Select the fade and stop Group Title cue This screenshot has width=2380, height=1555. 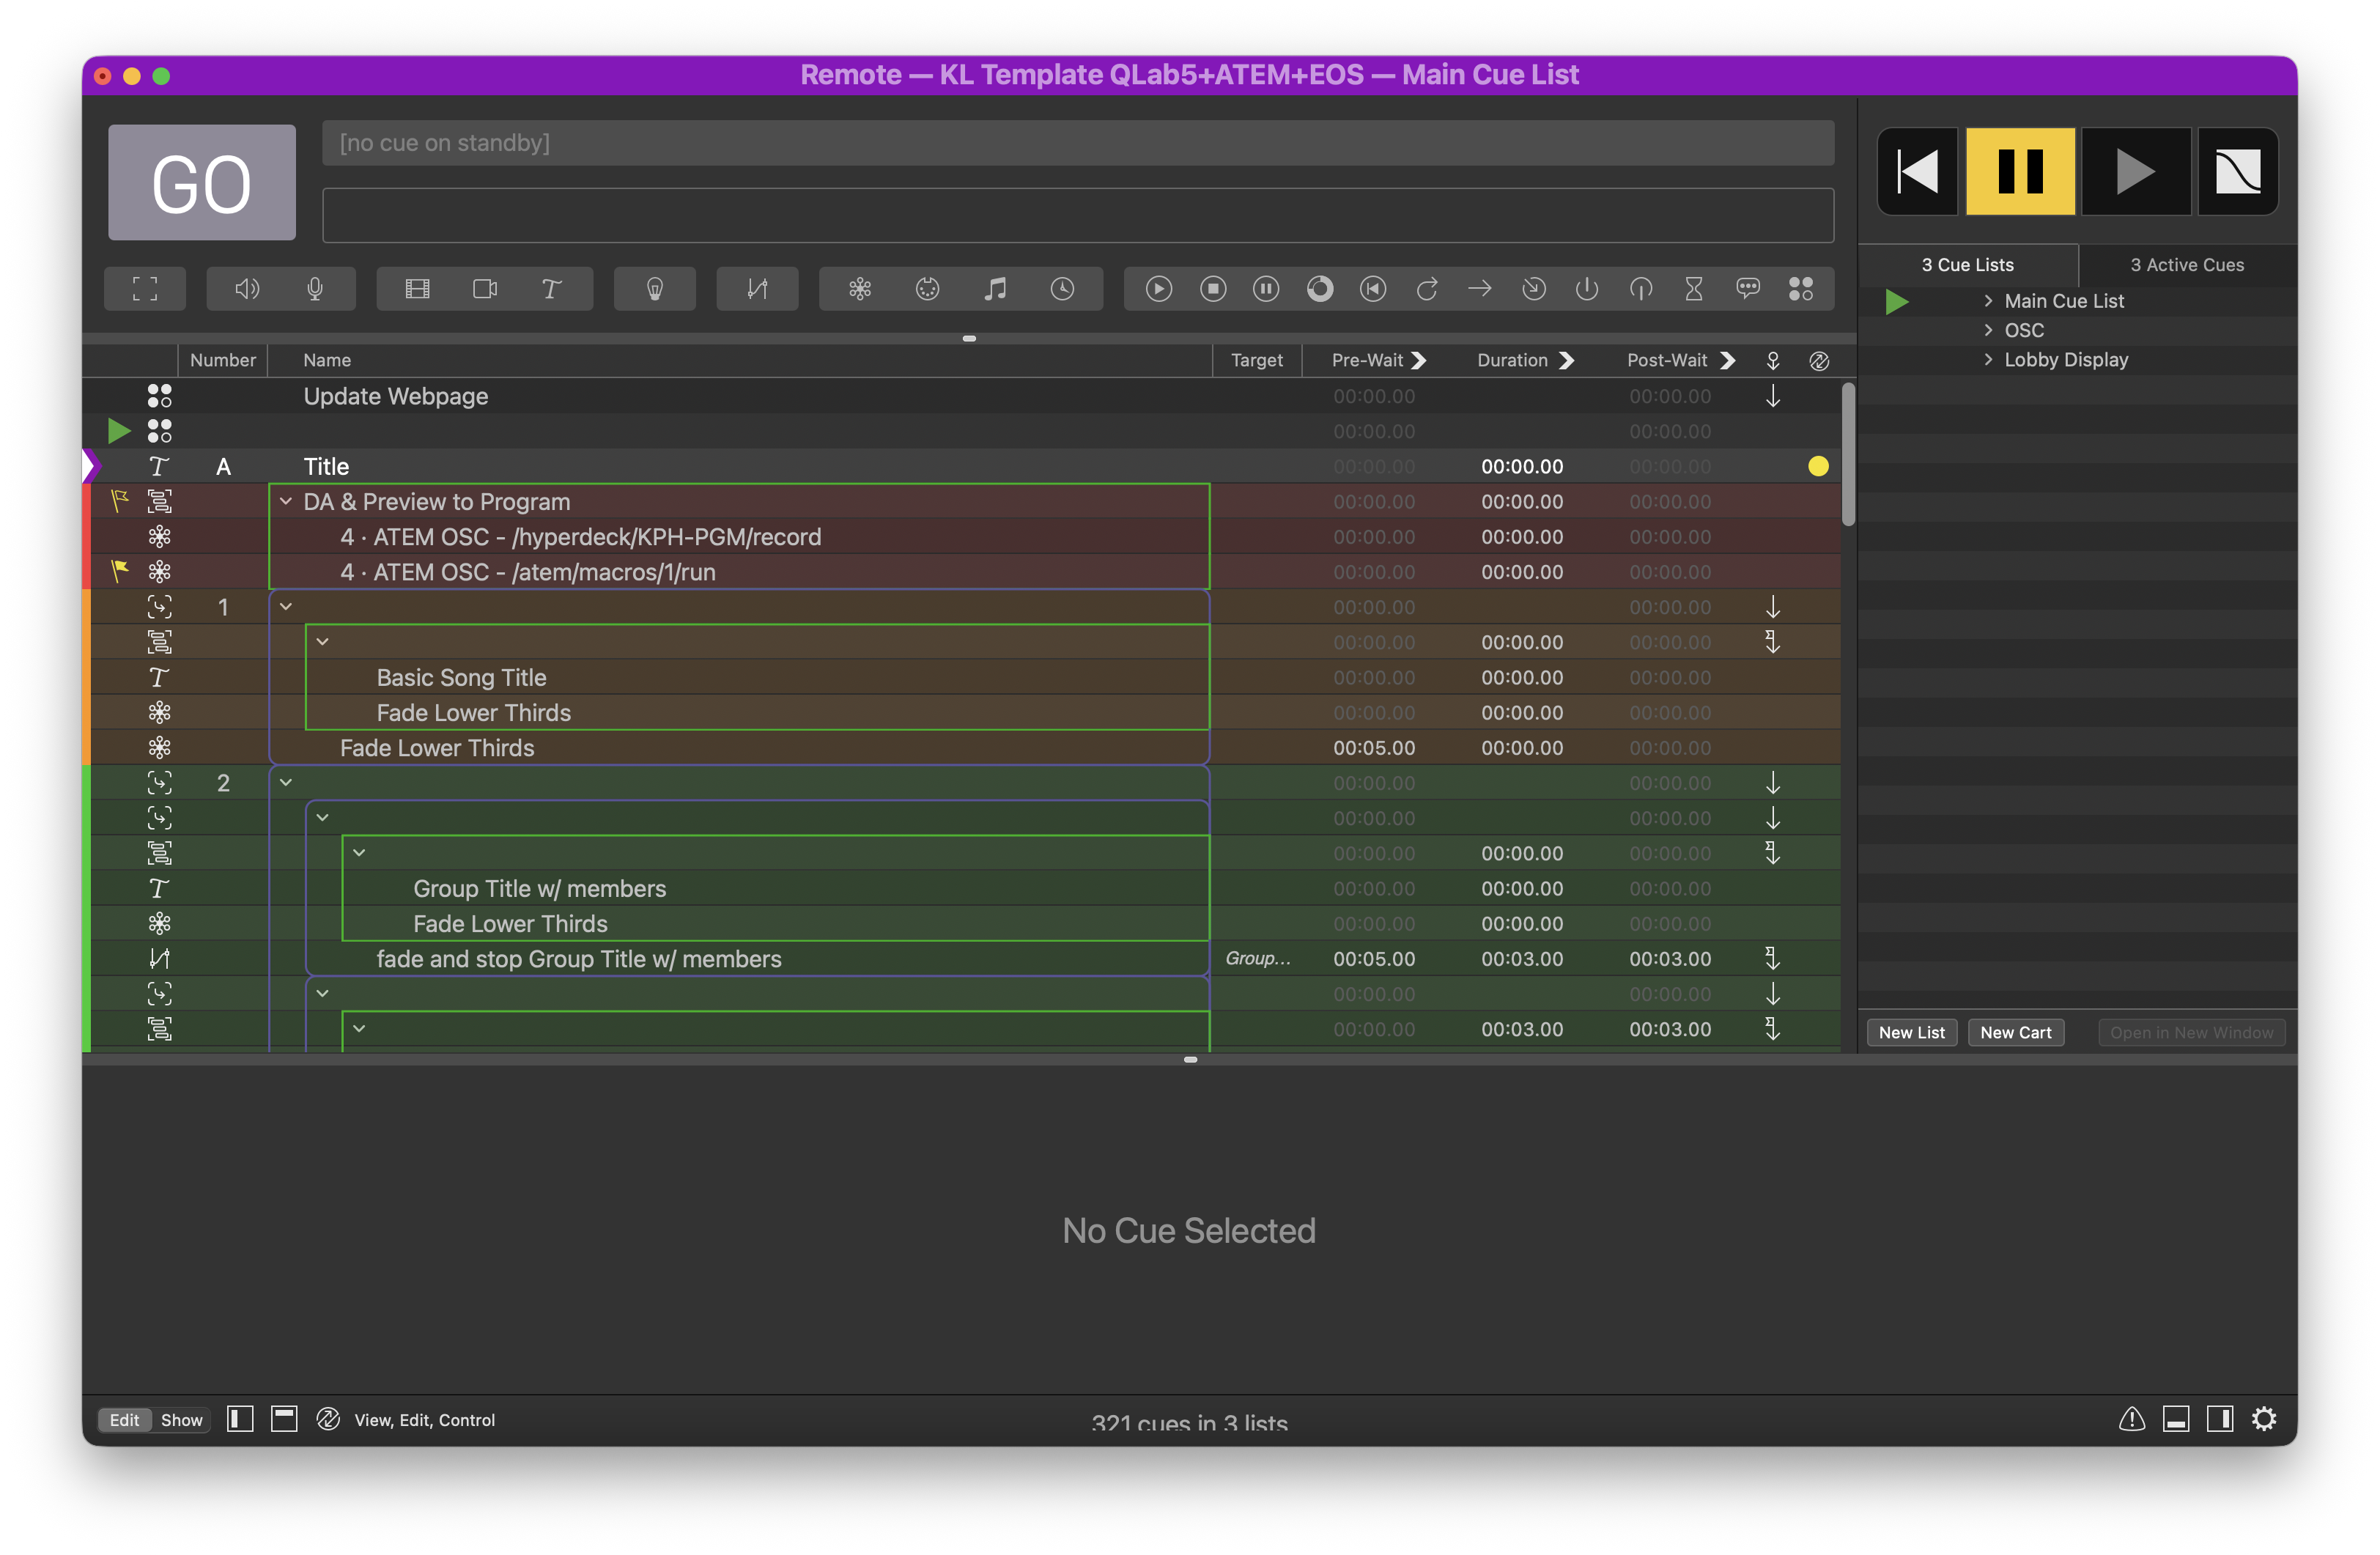click(x=960, y=959)
